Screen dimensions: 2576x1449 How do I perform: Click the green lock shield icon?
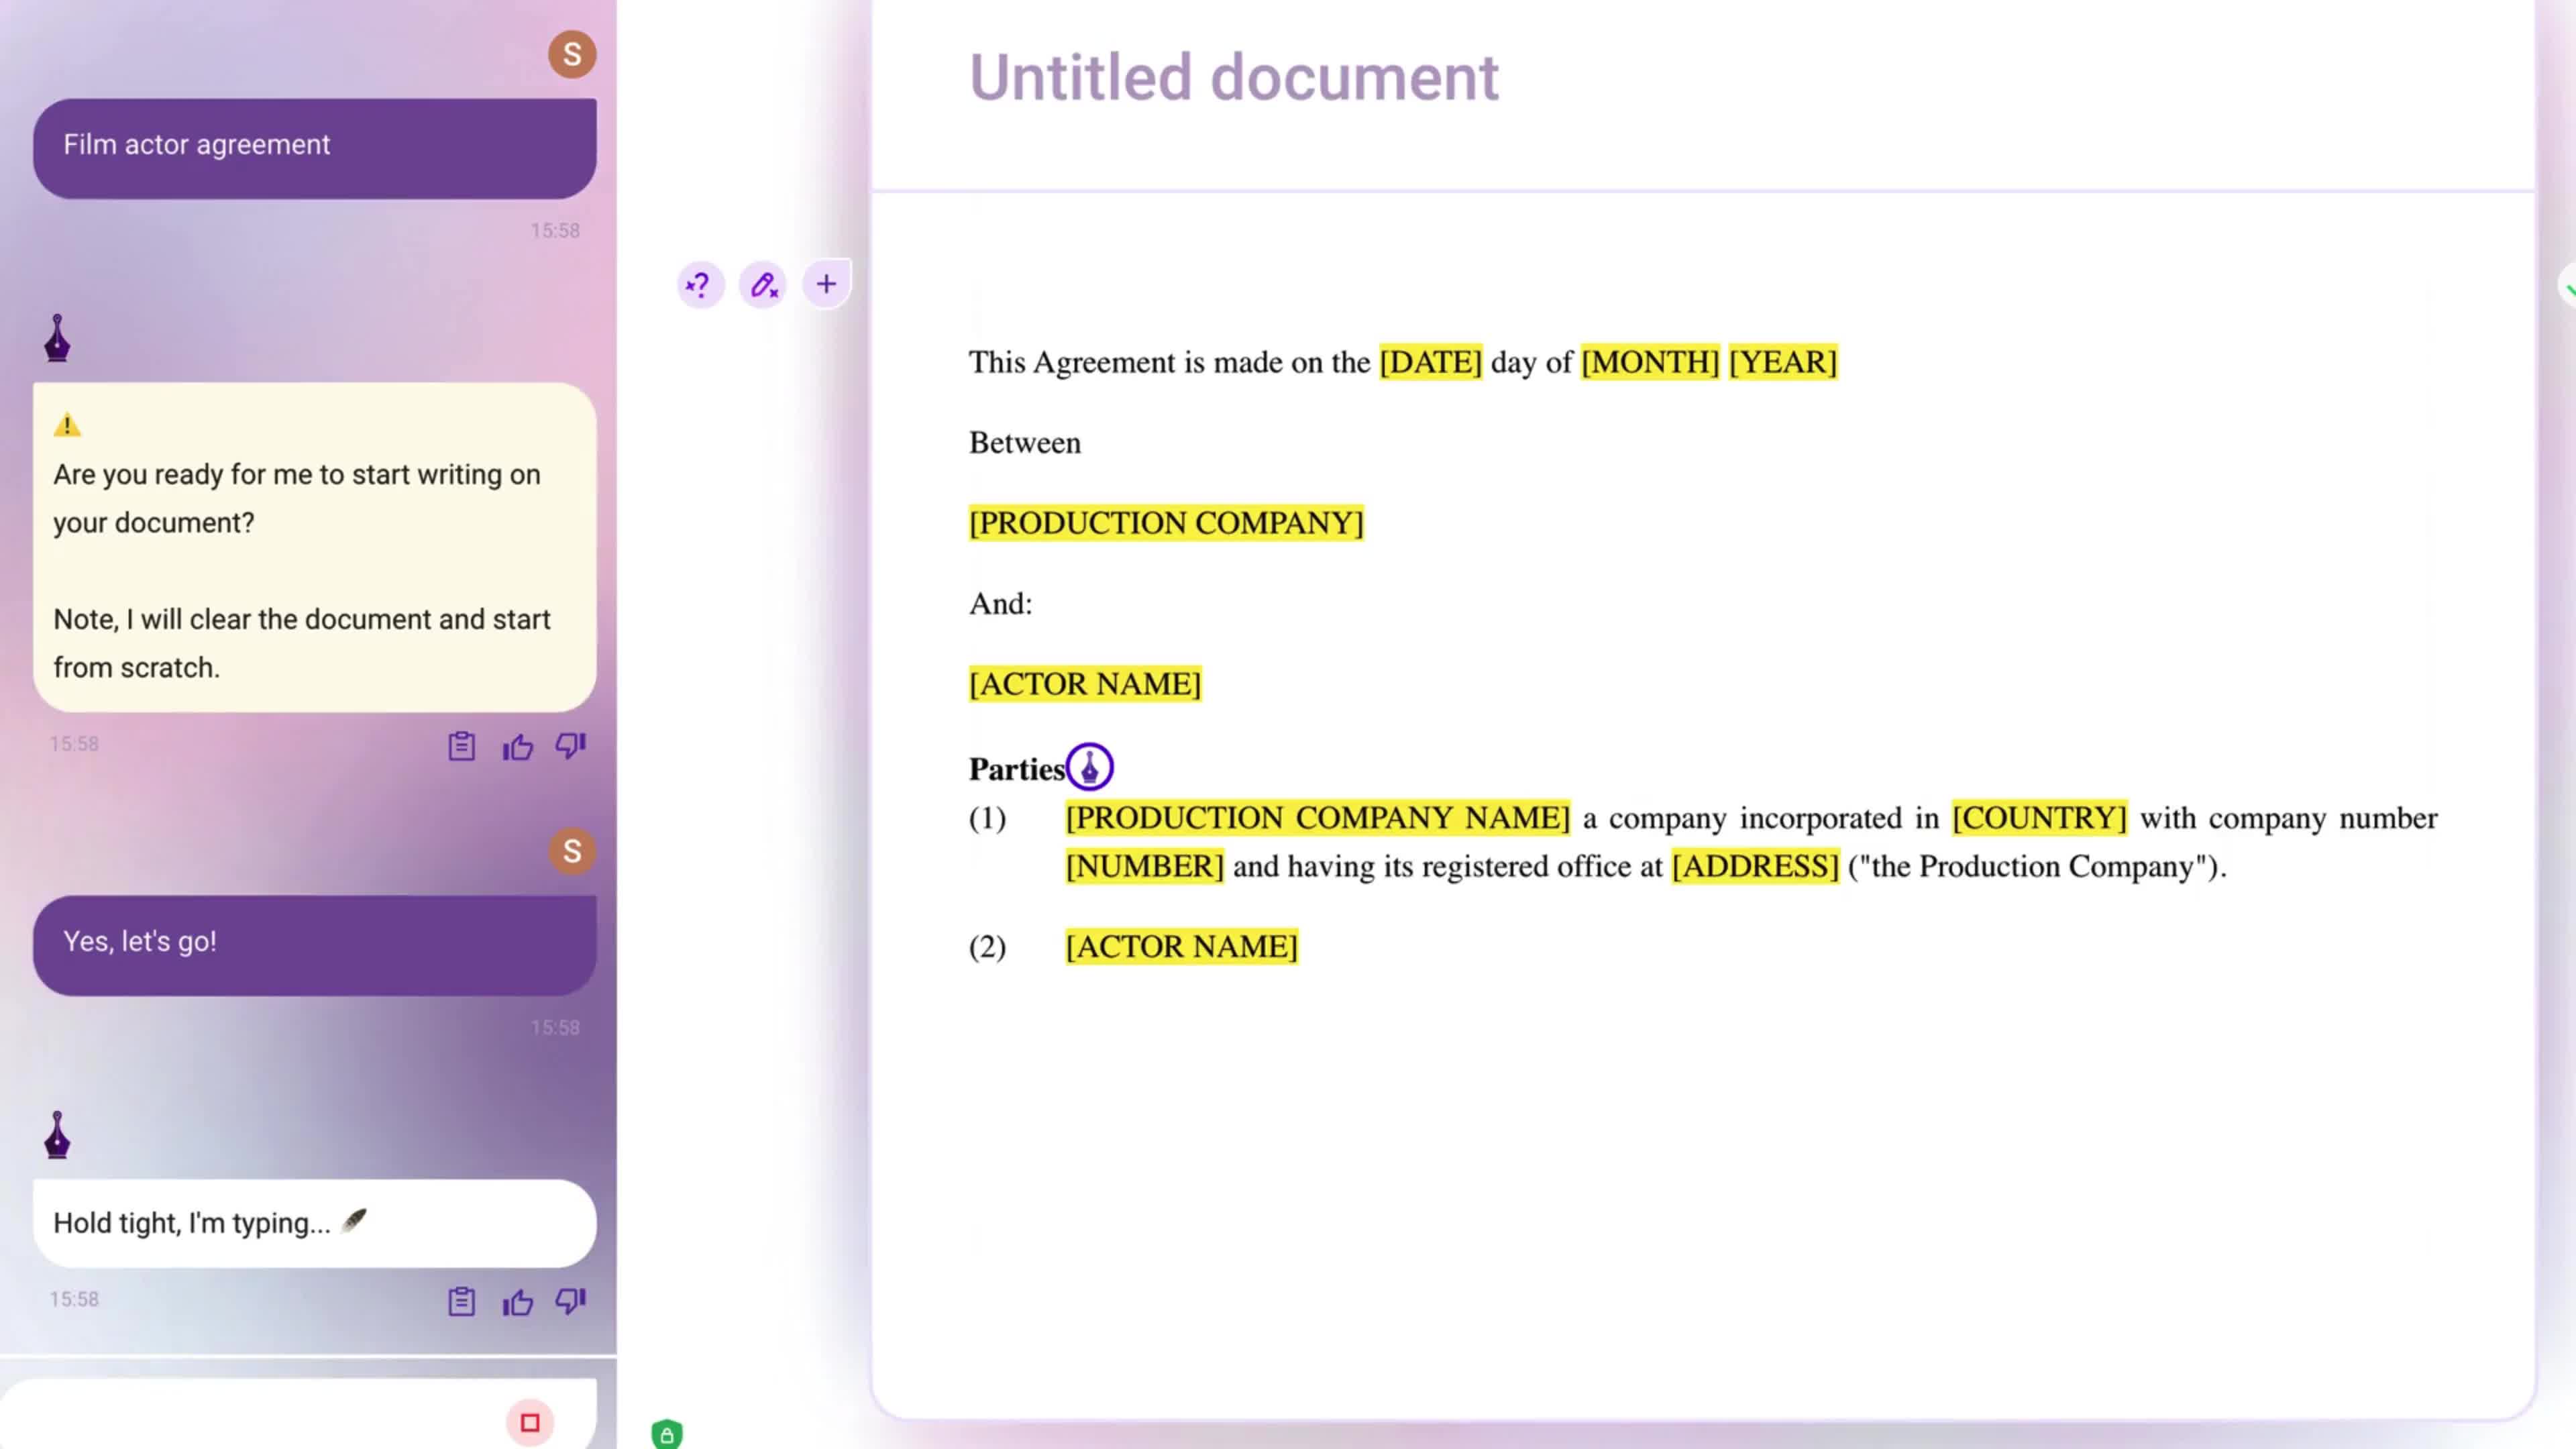[x=667, y=1434]
